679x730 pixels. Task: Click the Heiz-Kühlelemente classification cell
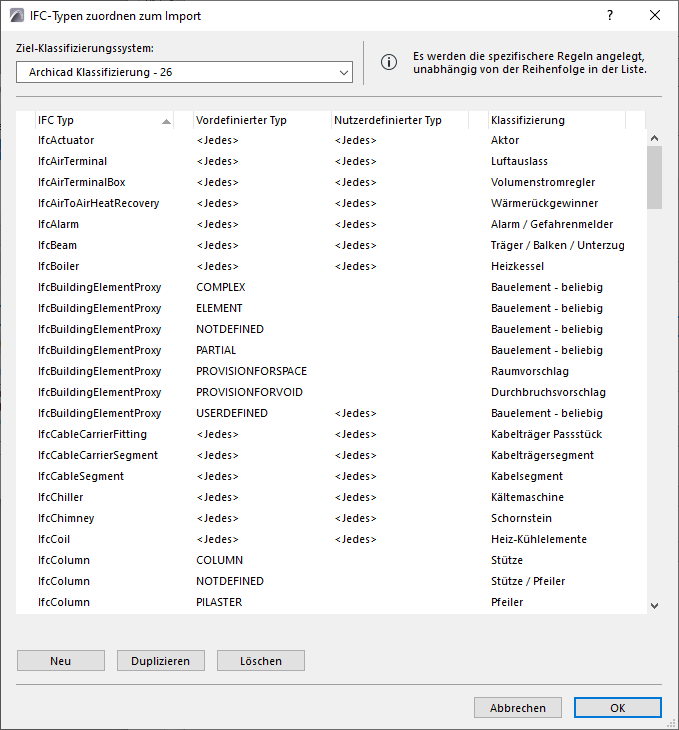(539, 539)
